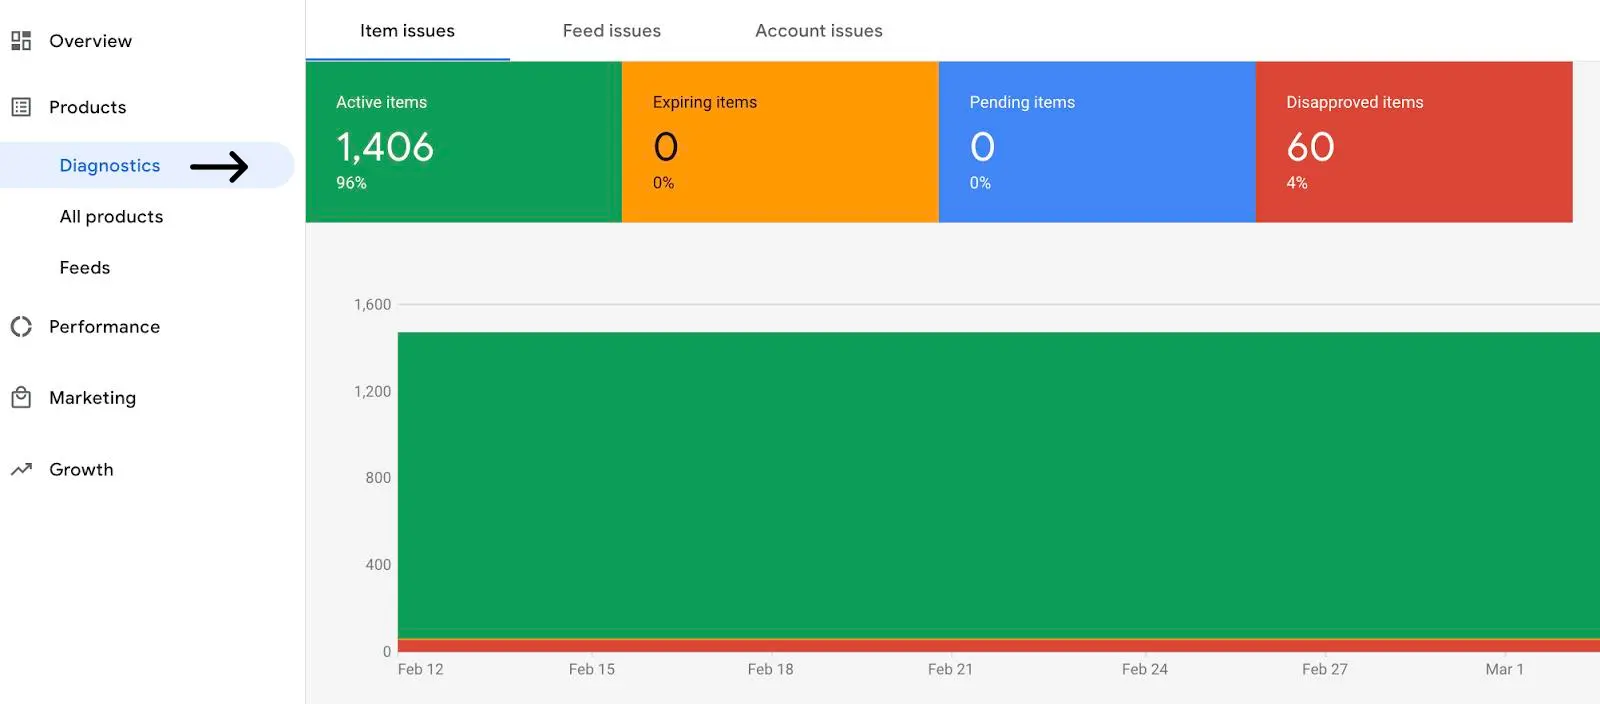The height and width of the screenshot is (704, 1600).
Task: Select the Item issues tab
Action: [x=407, y=31]
